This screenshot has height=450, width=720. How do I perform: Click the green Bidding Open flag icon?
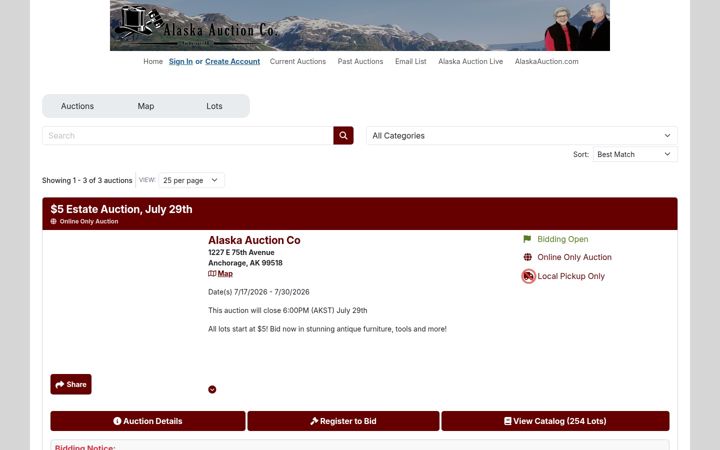527,239
